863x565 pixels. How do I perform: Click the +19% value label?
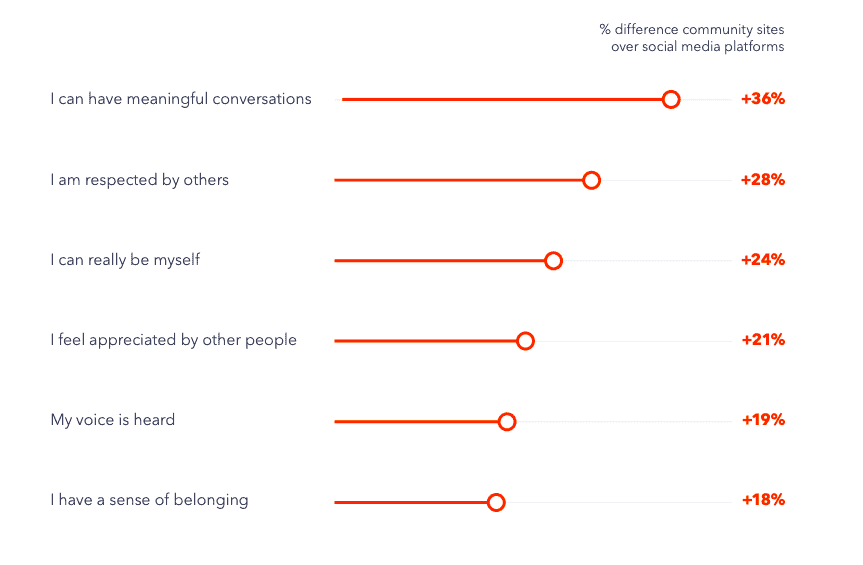(x=762, y=420)
